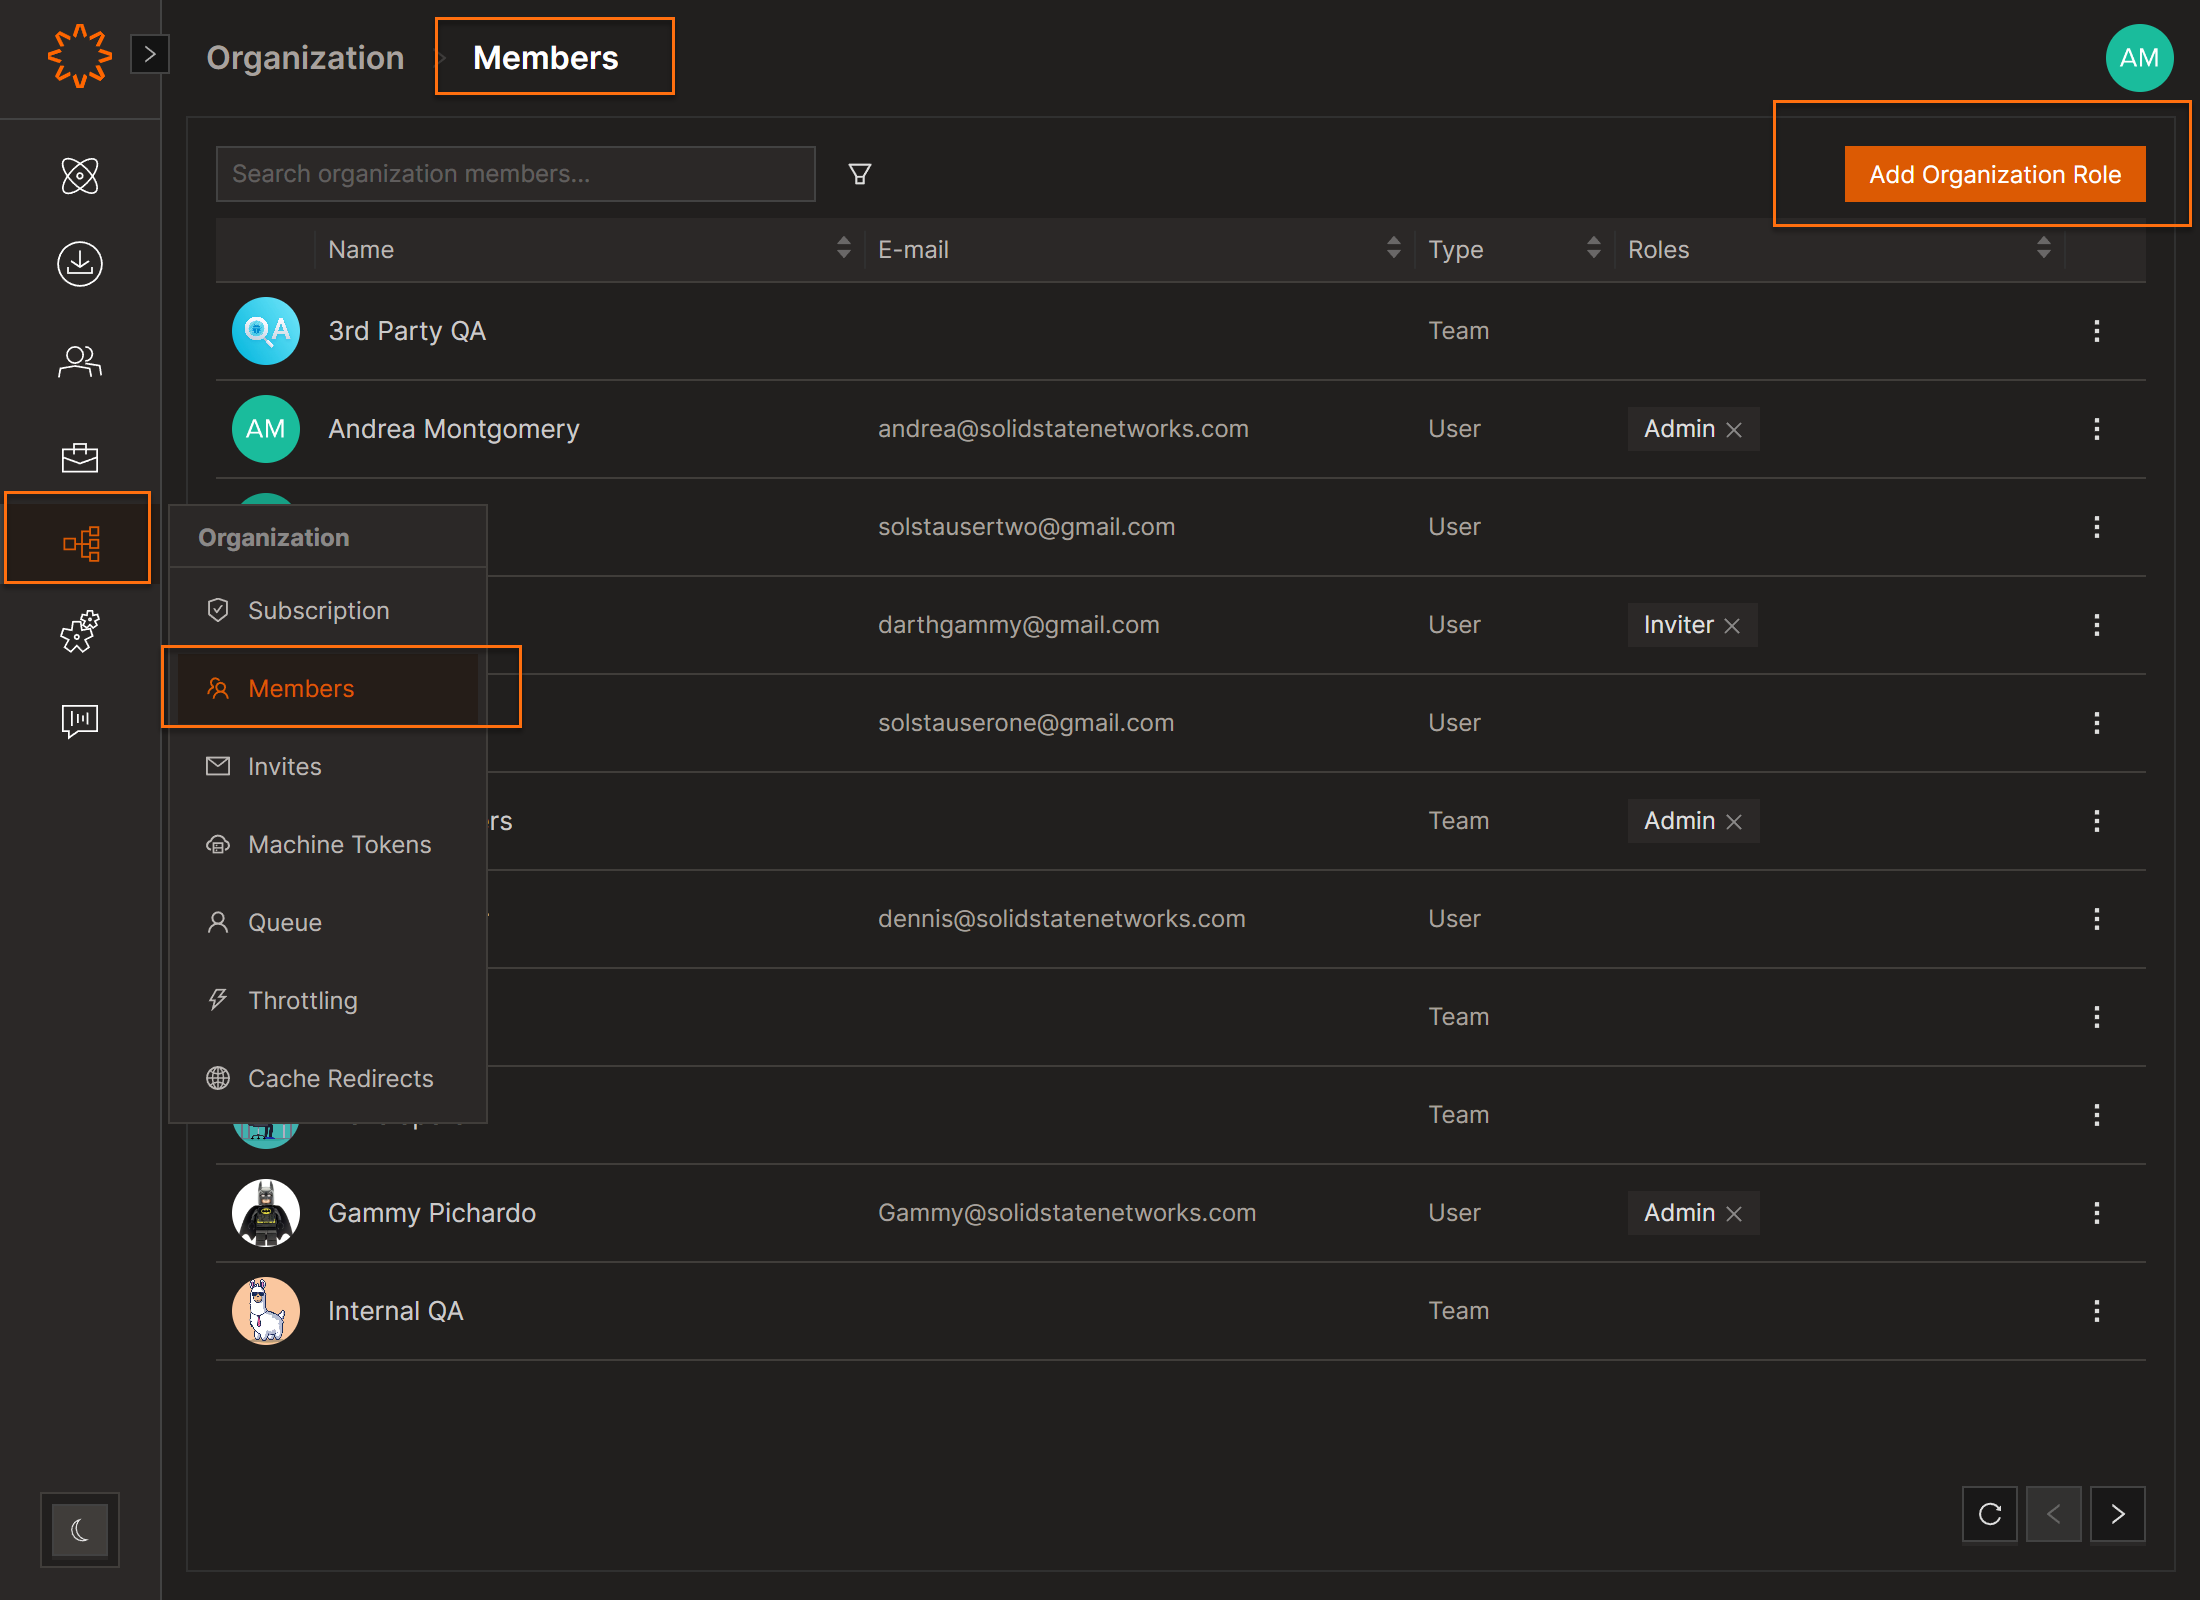The width and height of the screenshot is (2200, 1600).
Task: Open the briefcase sidebar icon
Action: (x=80, y=457)
